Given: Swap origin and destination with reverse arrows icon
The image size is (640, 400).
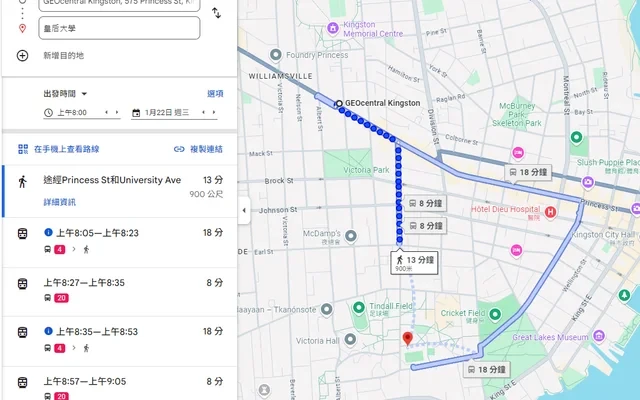Looking at the screenshot, I should click(216, 13).
